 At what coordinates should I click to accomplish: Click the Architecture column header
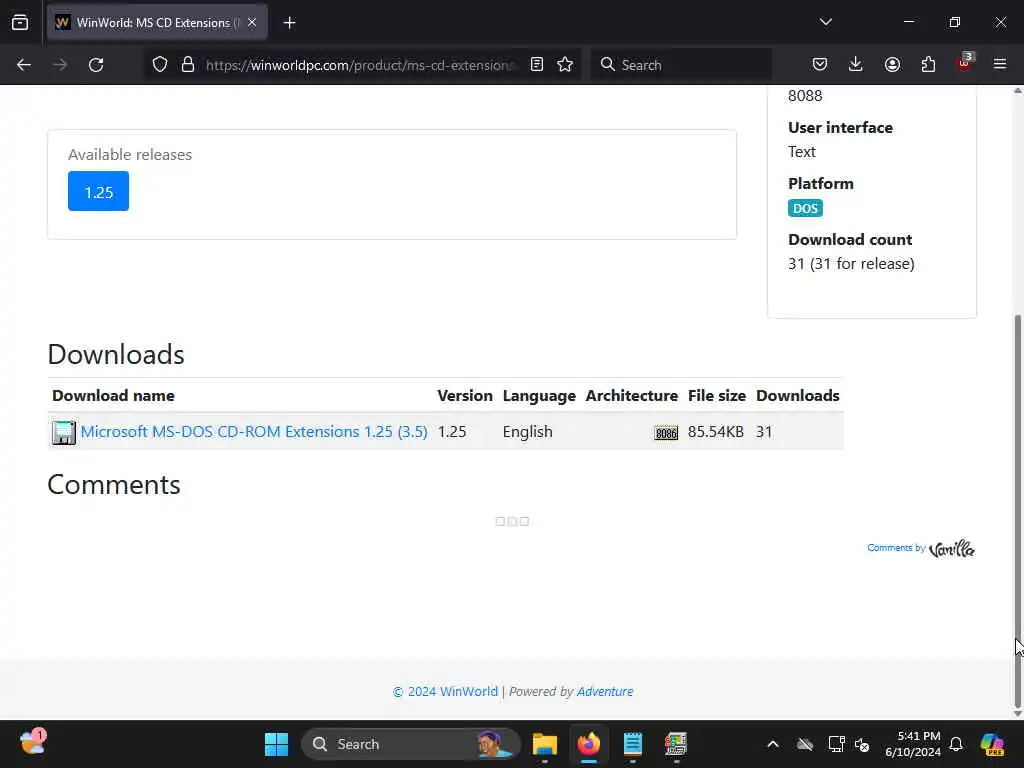coord(632,396)
